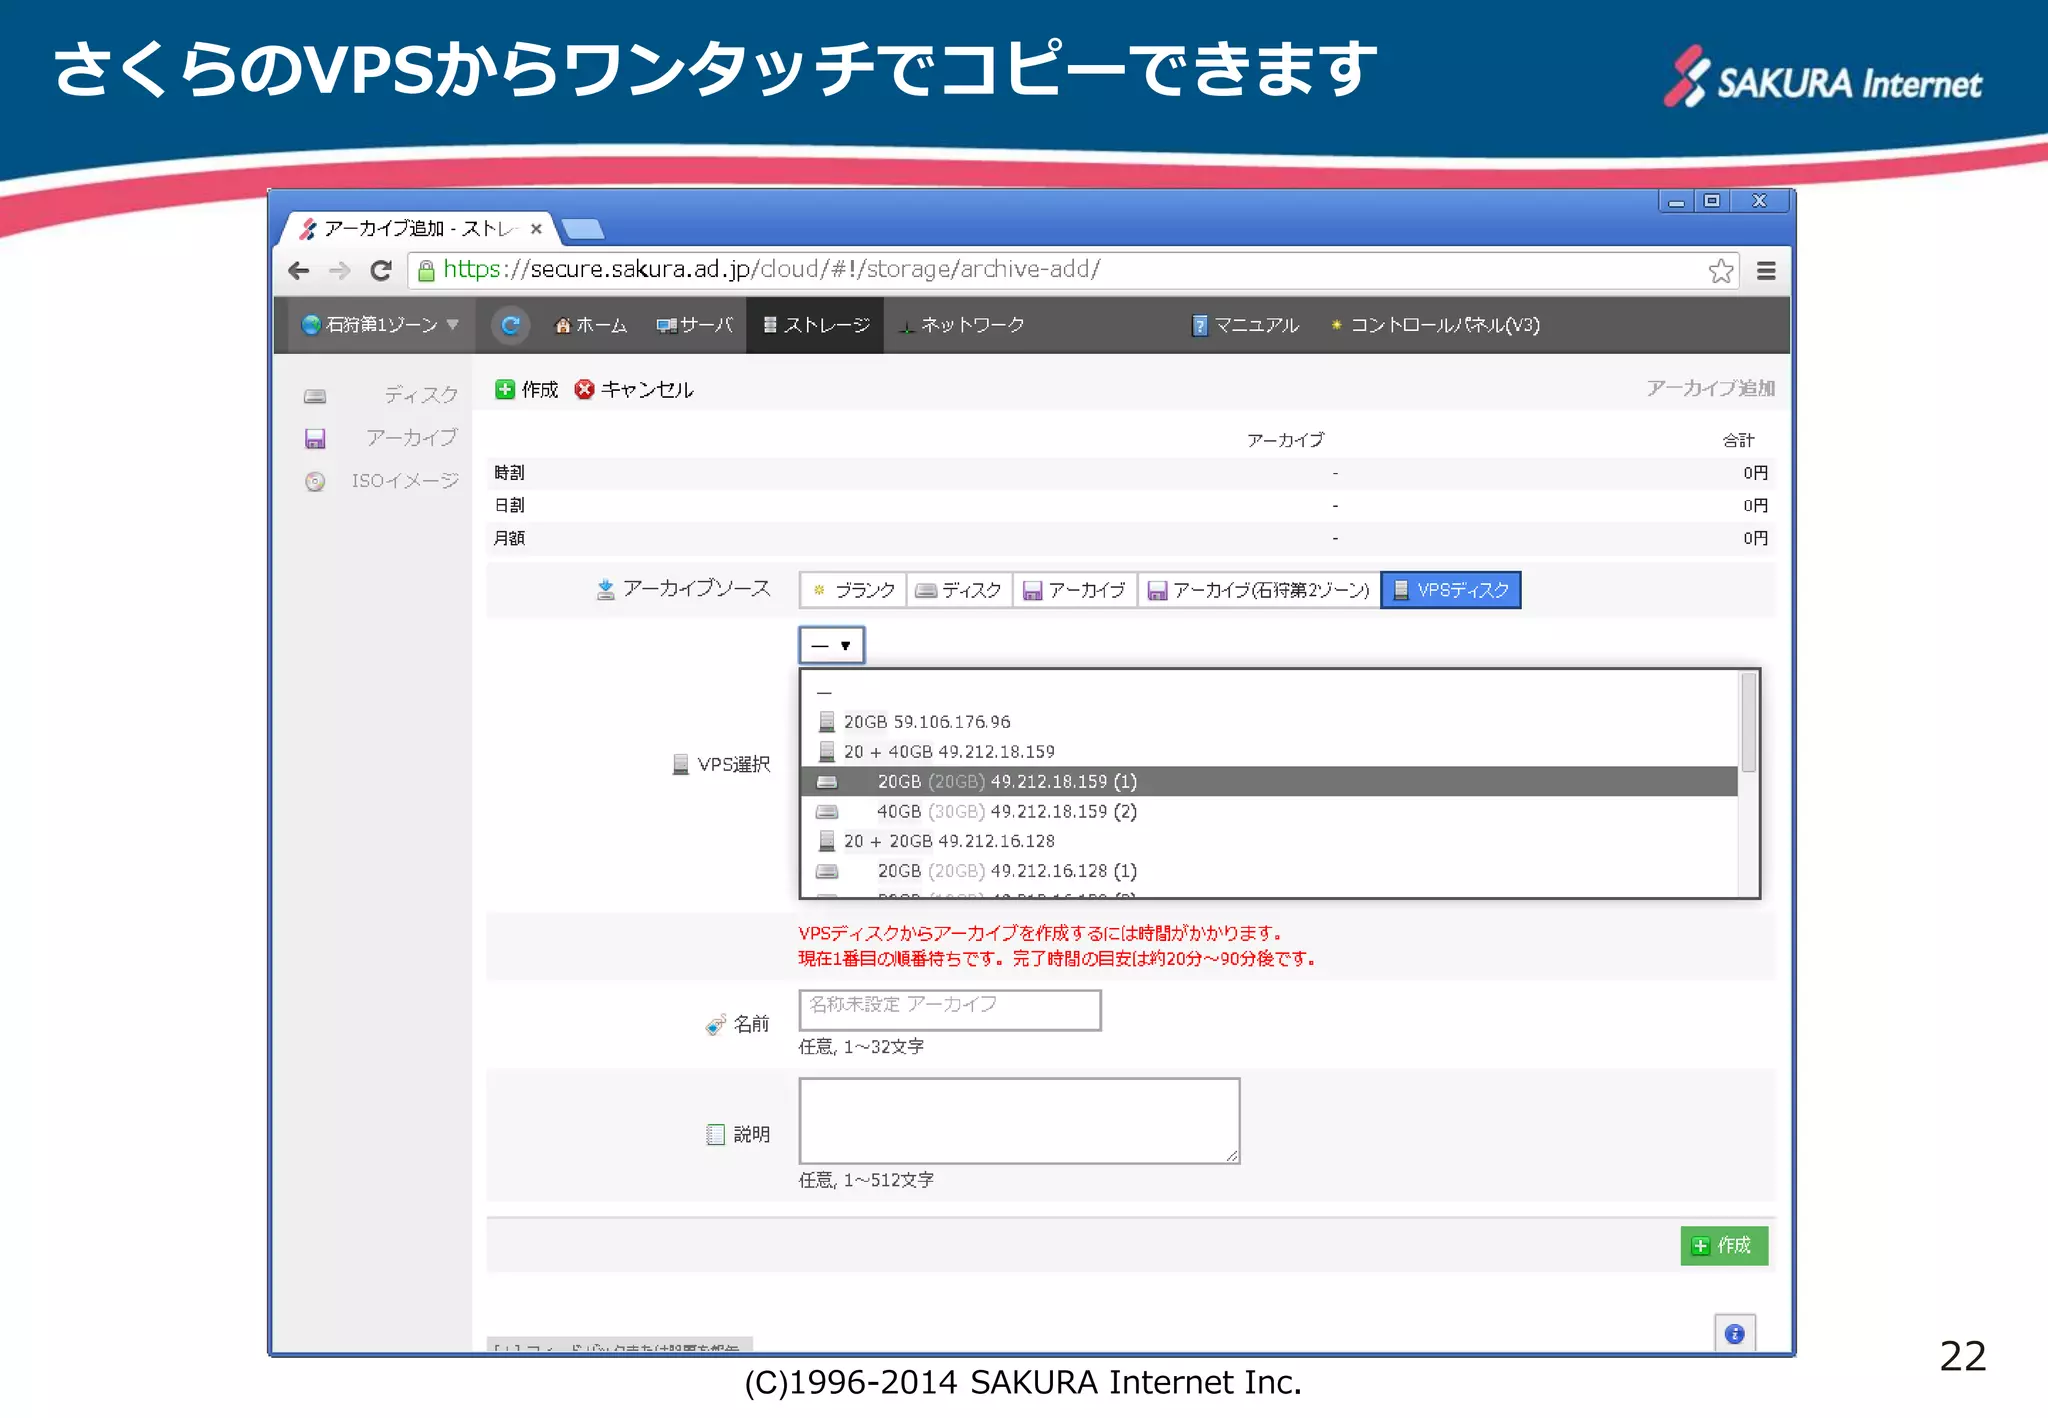Click the browser back arrow
Screen dimensions: 2048x1418
click(298, 271)
